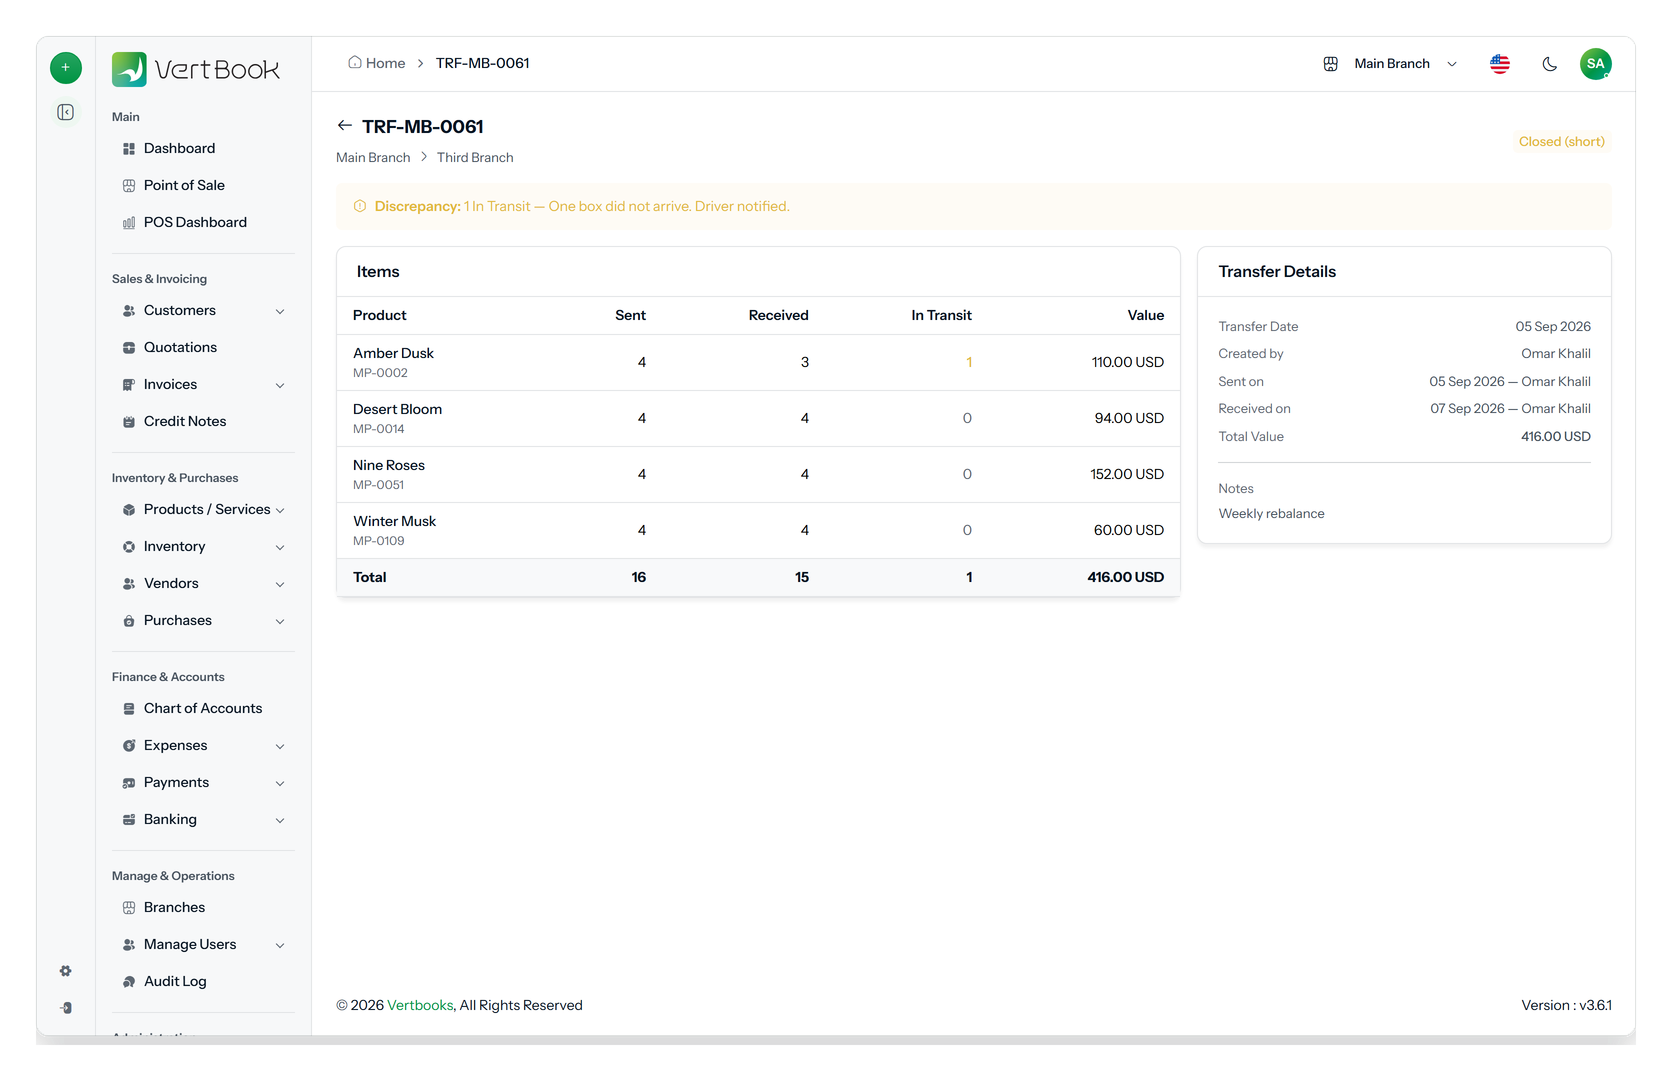Click the Inventory icon
Screen dimensions: 1672x1072
pos(129,547)
